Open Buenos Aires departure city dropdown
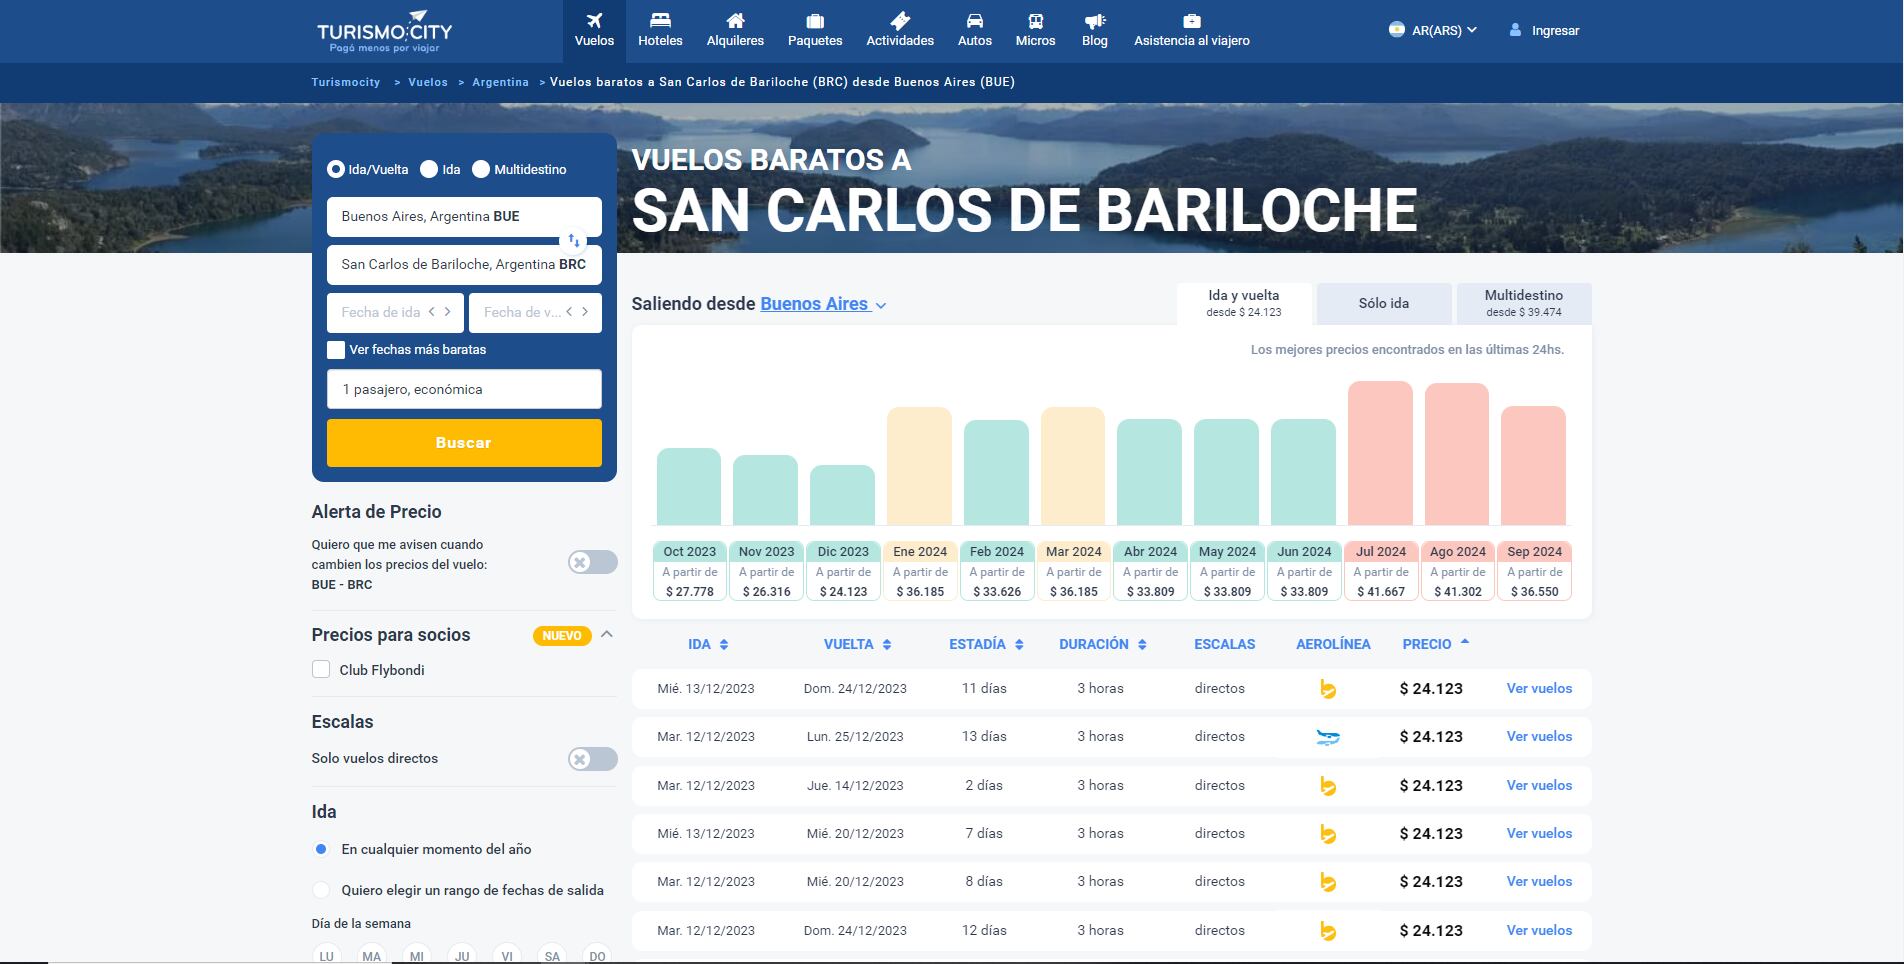 point(823,304)
